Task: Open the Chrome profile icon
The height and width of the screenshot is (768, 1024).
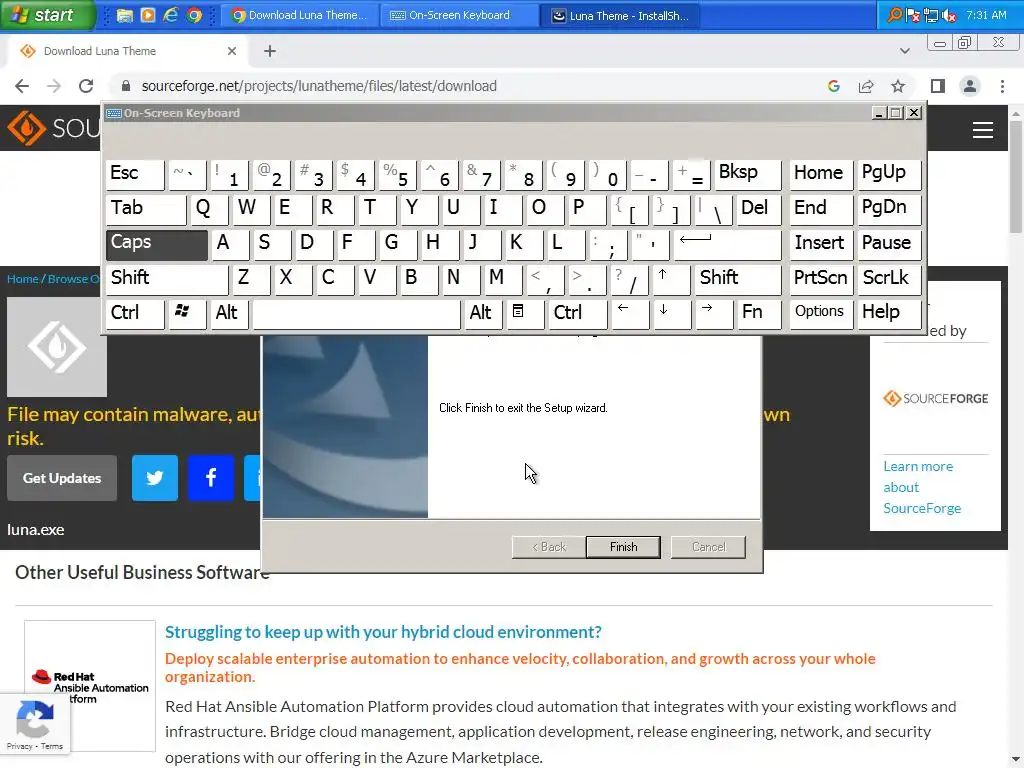Action: (x=970, y=86)
